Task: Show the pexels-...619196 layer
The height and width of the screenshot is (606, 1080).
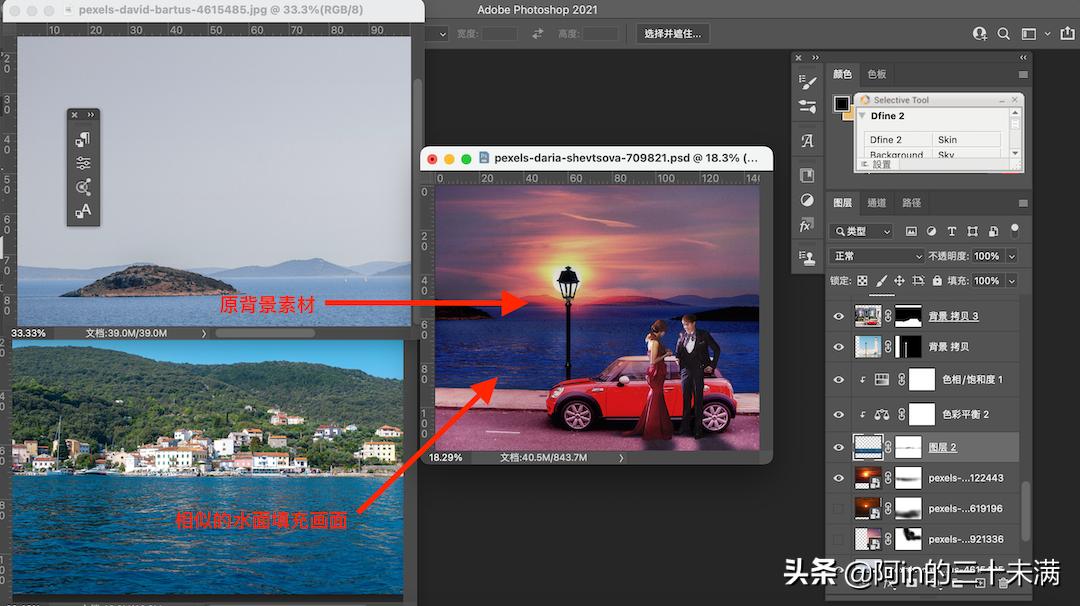Action: [x=838, y=508]
